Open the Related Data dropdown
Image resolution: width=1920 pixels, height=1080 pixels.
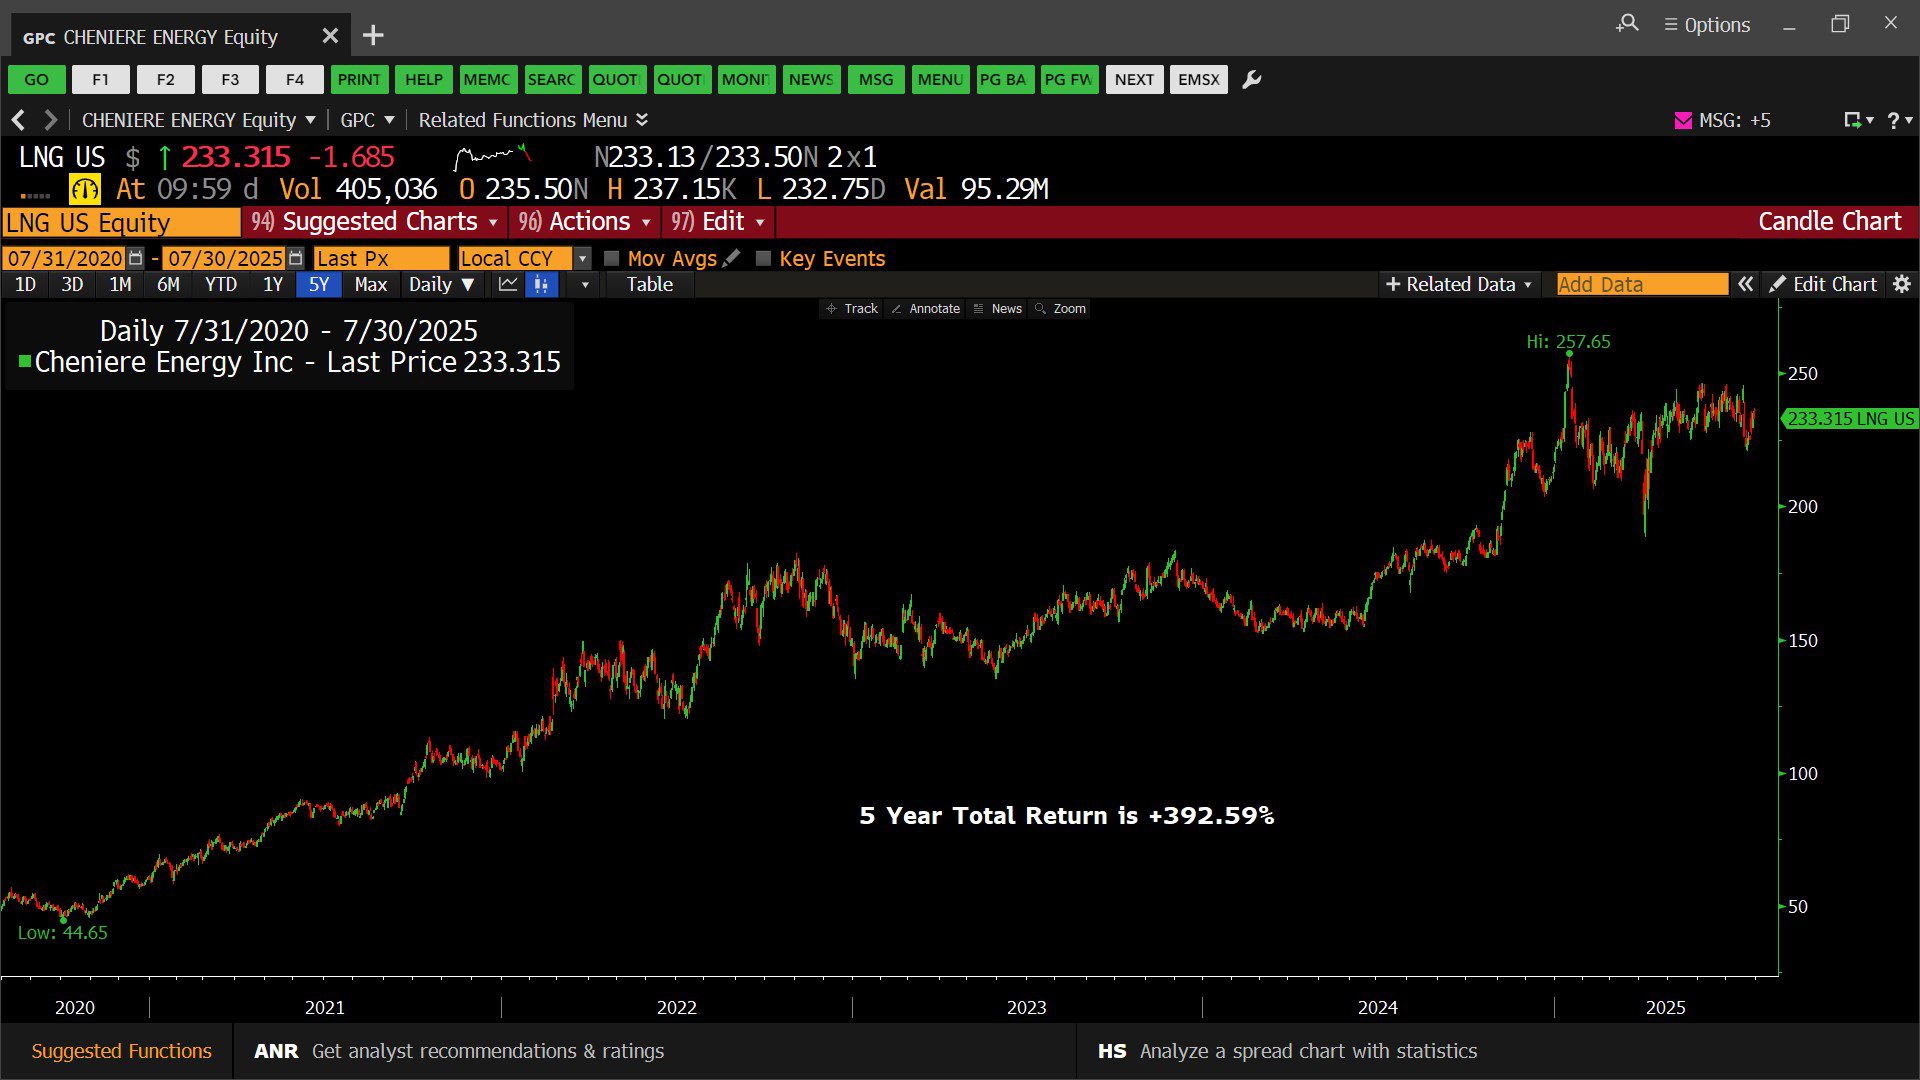pos(1459,284)
